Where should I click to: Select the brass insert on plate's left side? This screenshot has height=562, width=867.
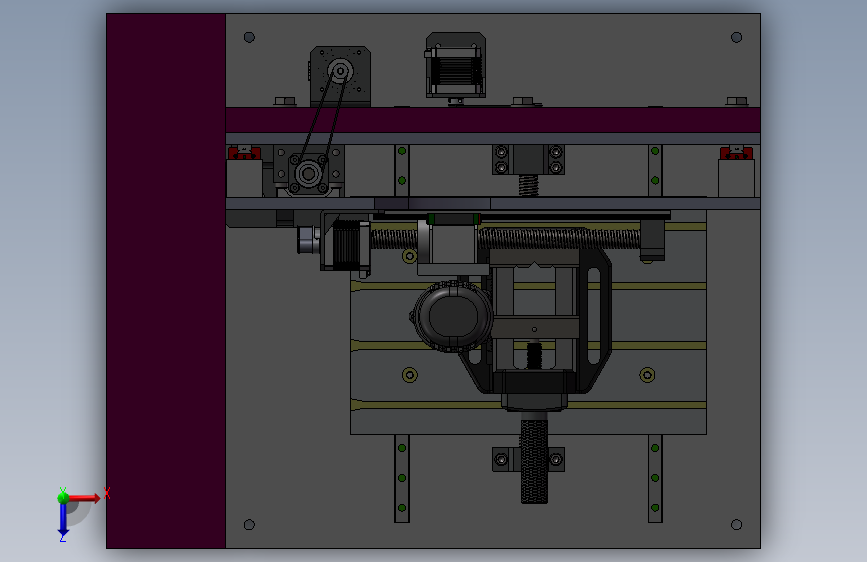coord(410,375)
